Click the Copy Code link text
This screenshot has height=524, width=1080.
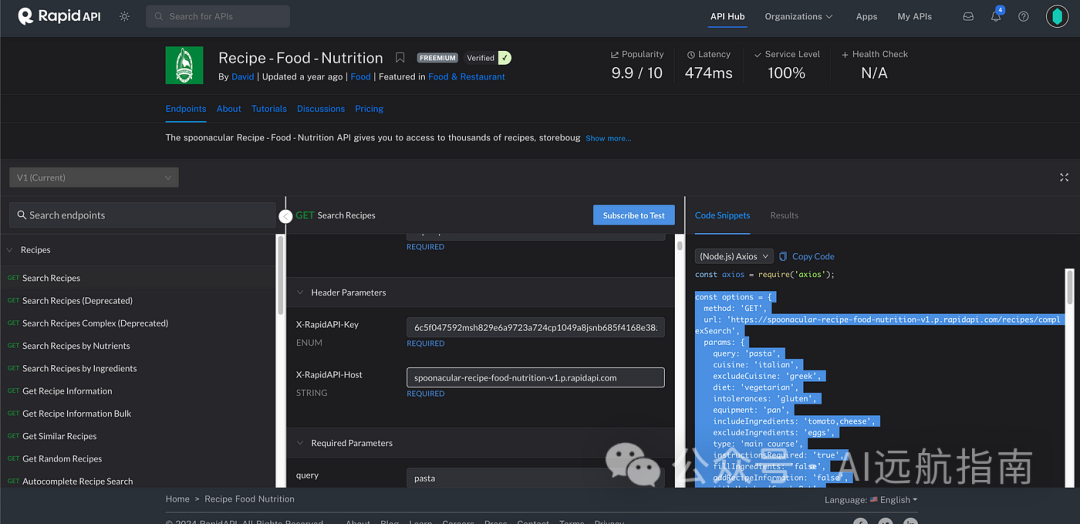(813, 256)
